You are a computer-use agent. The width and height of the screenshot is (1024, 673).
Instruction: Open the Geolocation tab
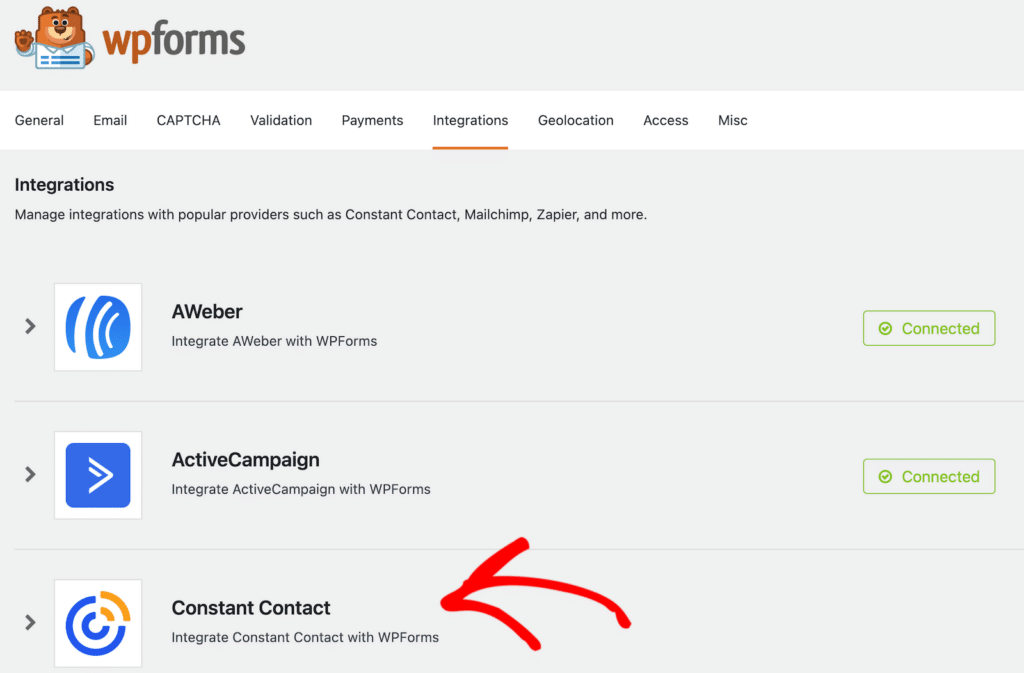pyautogui.click(x=576, y=120)
